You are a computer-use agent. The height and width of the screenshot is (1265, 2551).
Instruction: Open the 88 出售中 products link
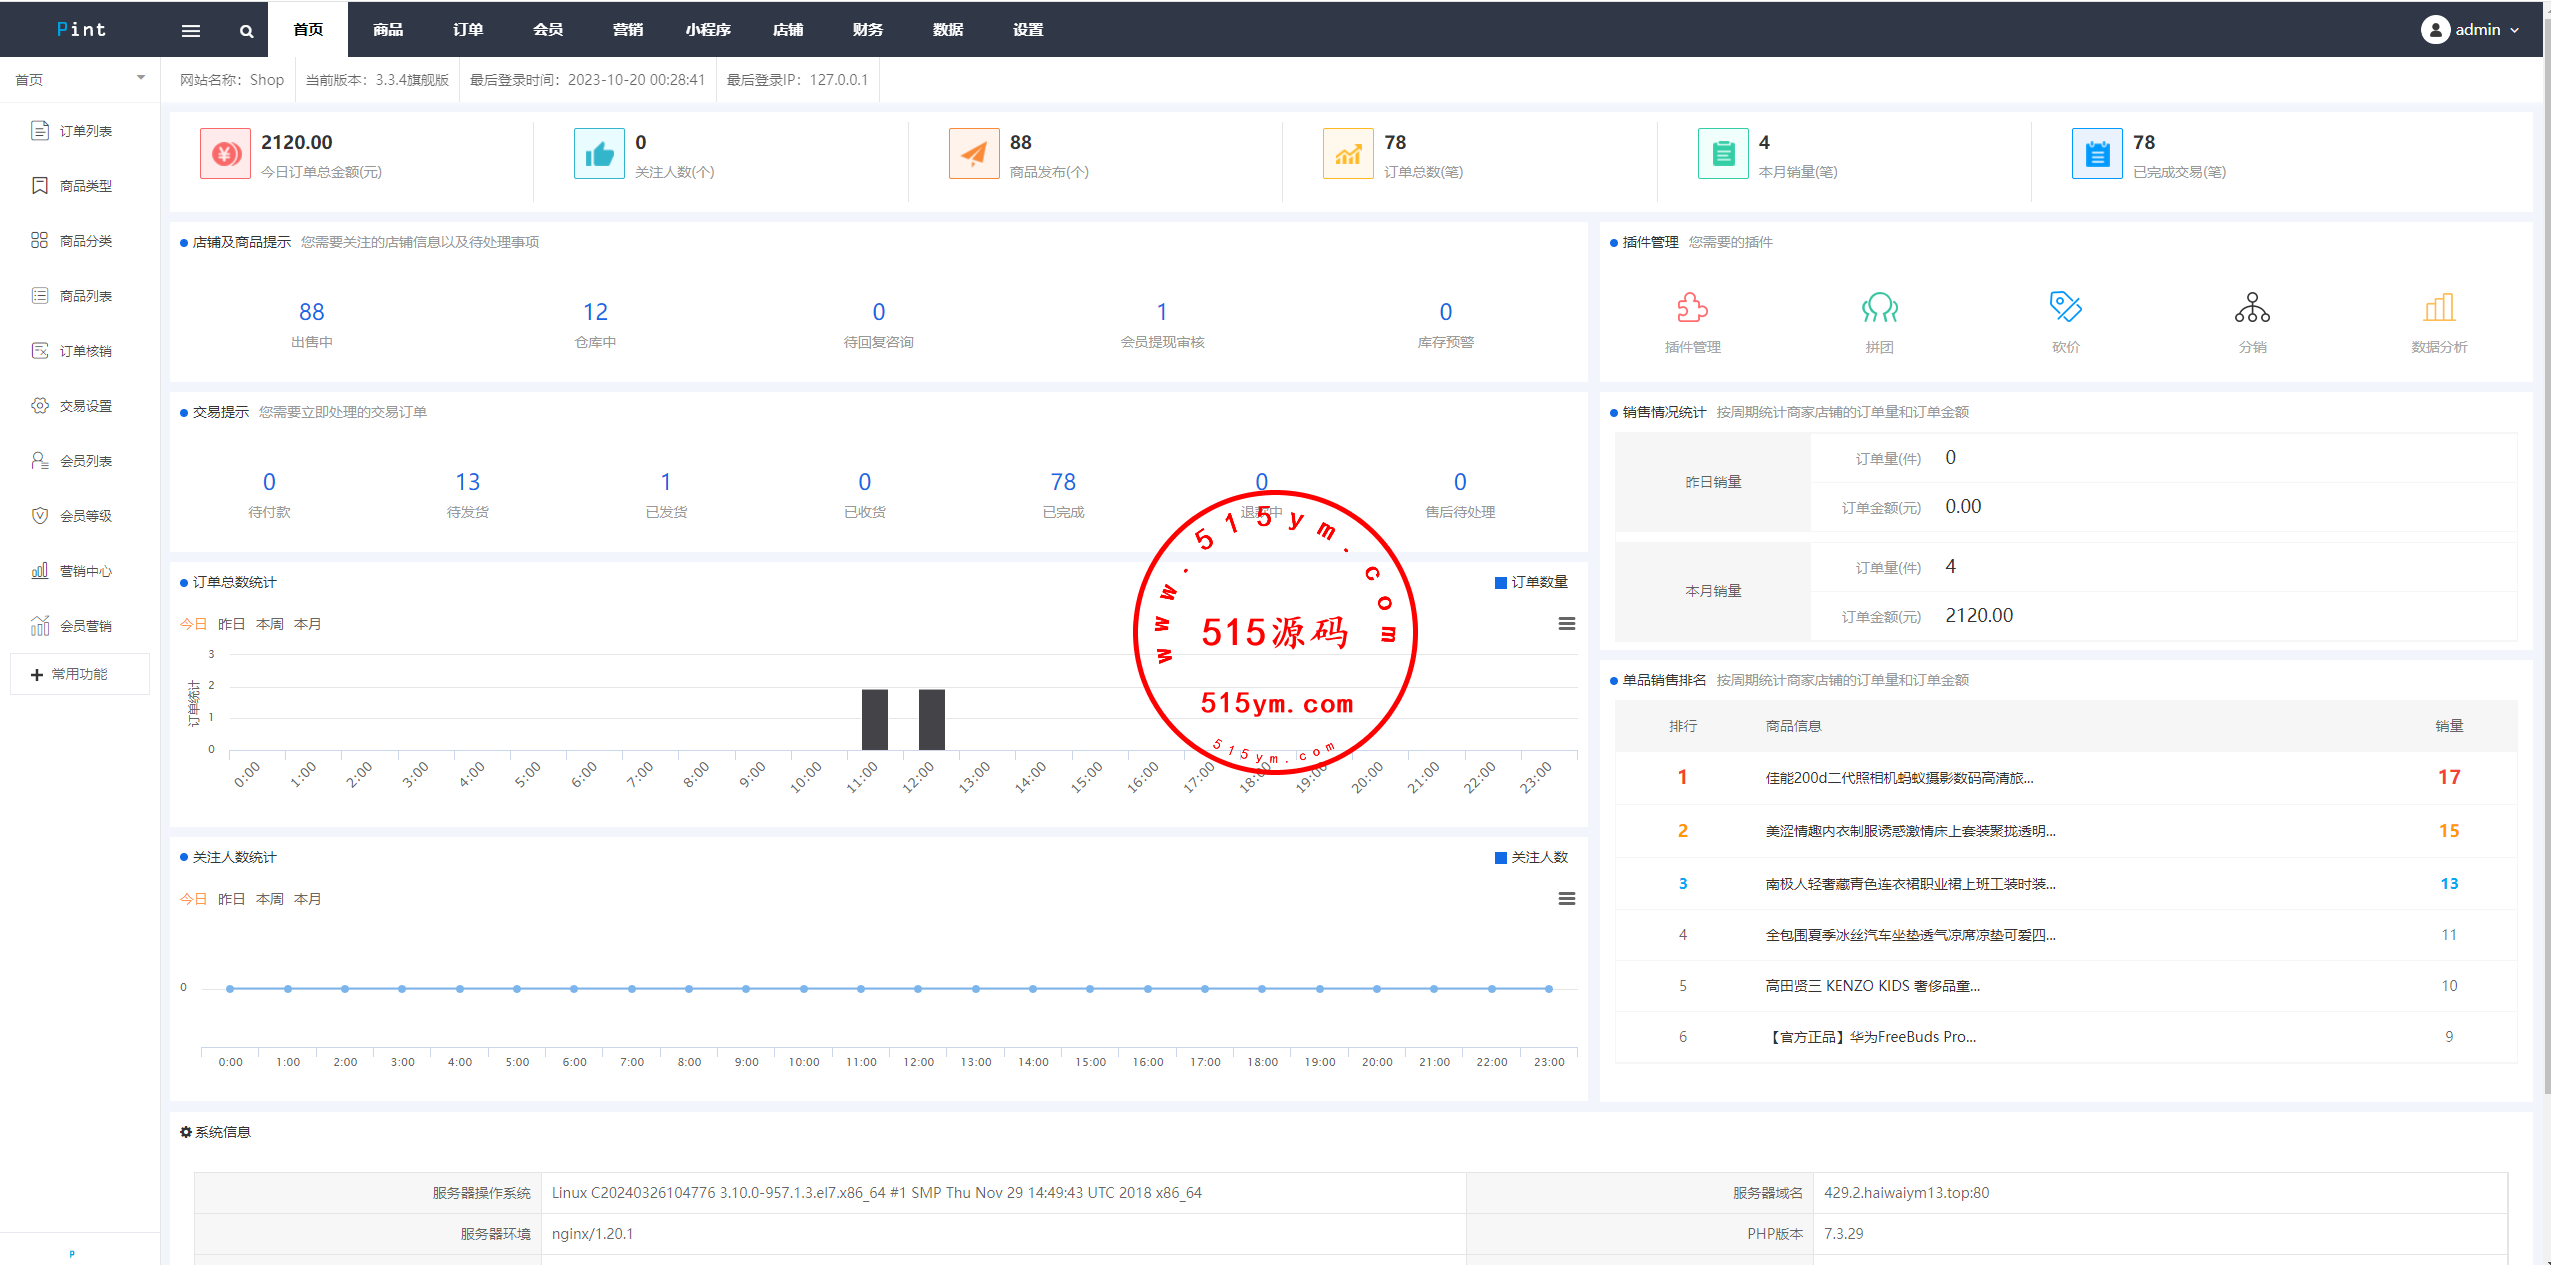tap(311, 313)
